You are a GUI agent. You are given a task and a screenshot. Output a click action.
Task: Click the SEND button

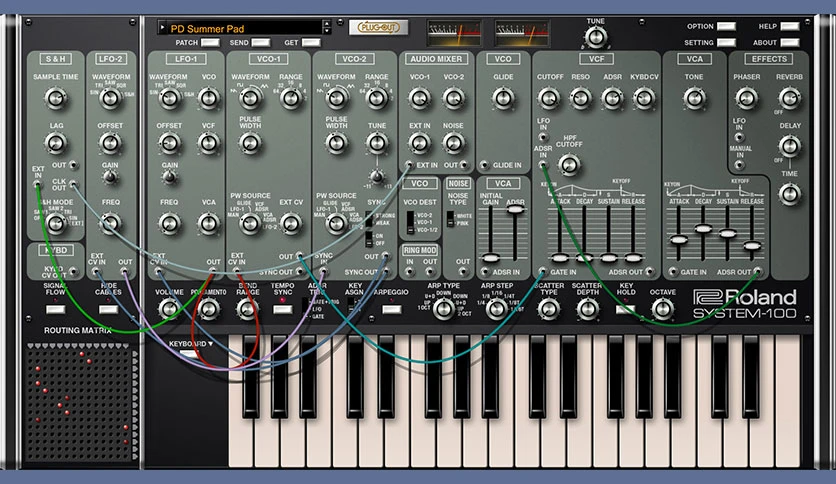point(261,43)
